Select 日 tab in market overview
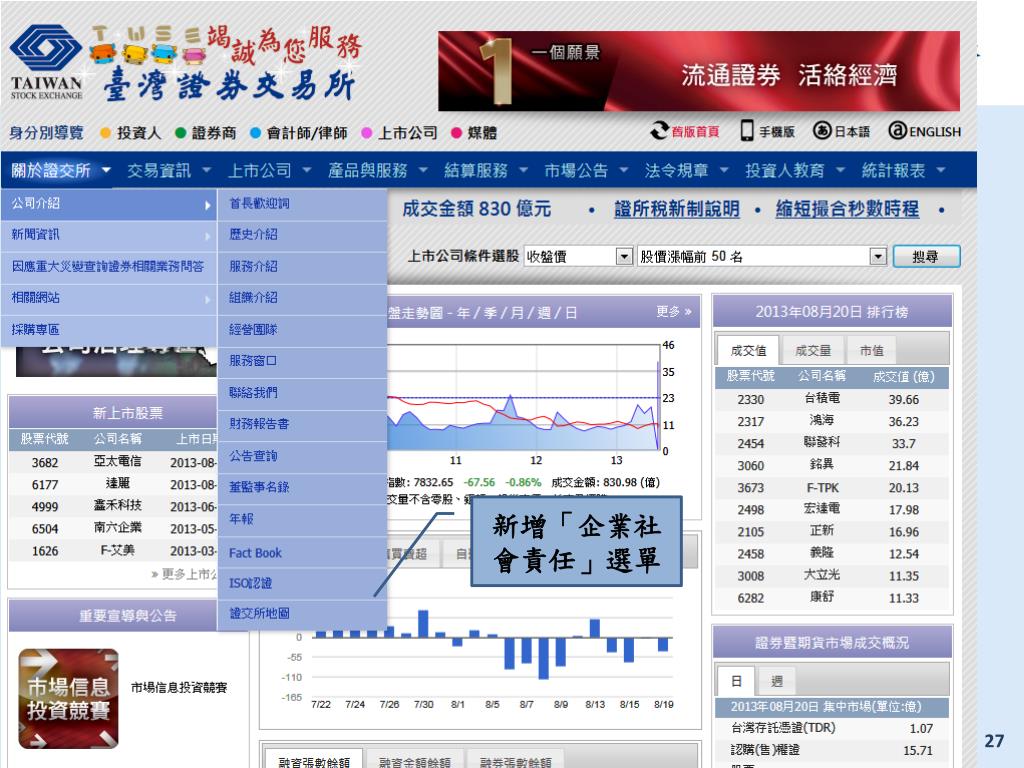1024x768 pixels. 736,681
